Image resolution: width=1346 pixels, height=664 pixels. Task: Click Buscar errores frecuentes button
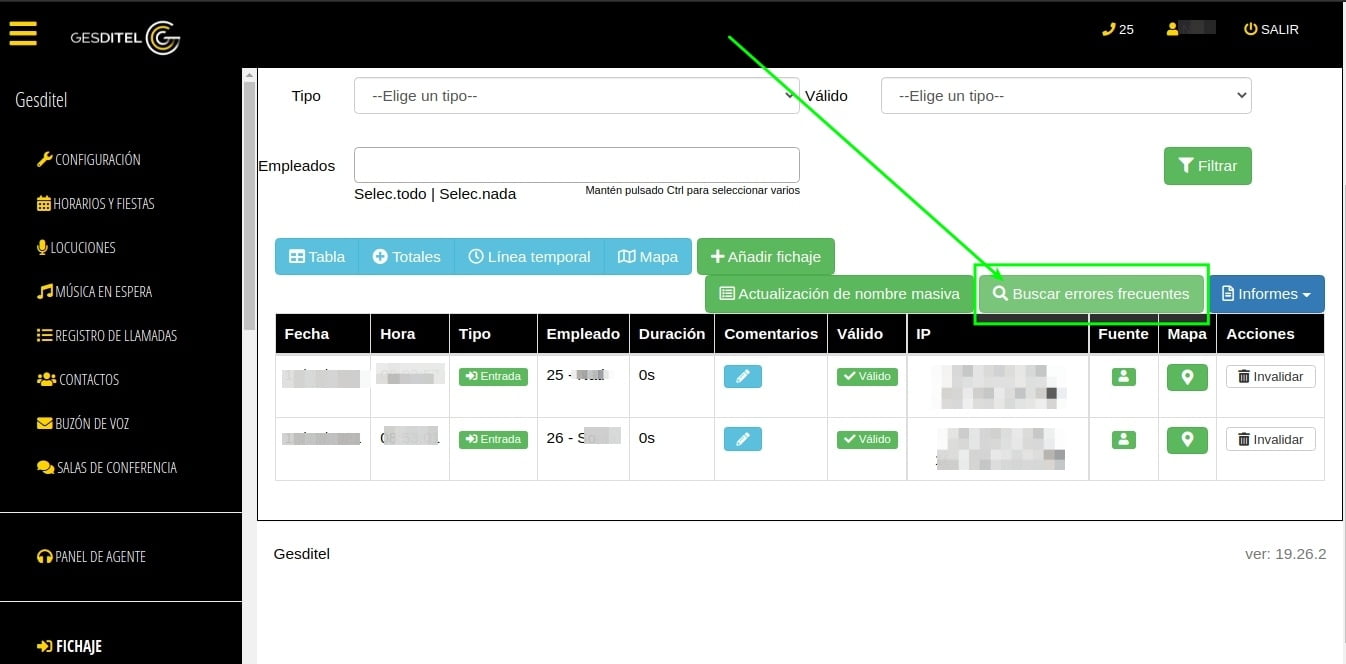tap(1090, 294)
